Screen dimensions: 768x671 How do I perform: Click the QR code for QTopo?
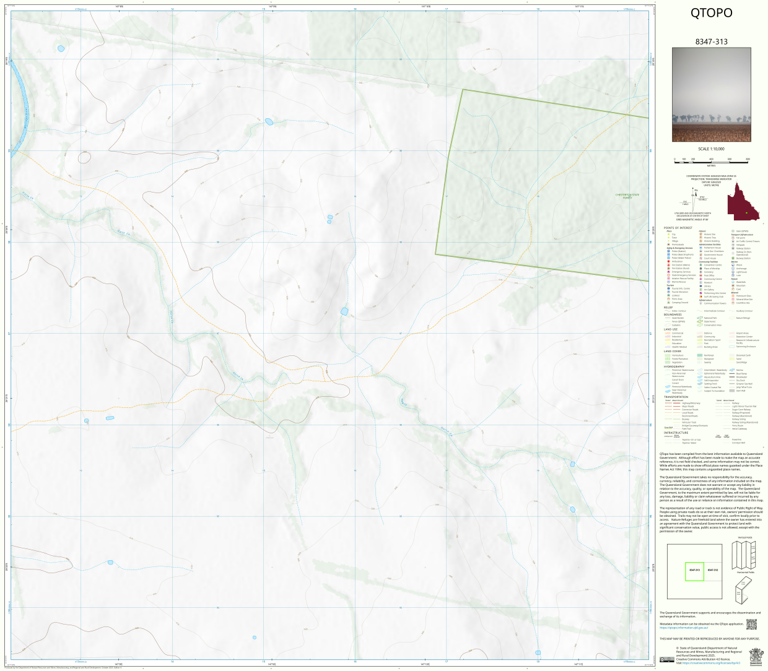pos(751,624)
